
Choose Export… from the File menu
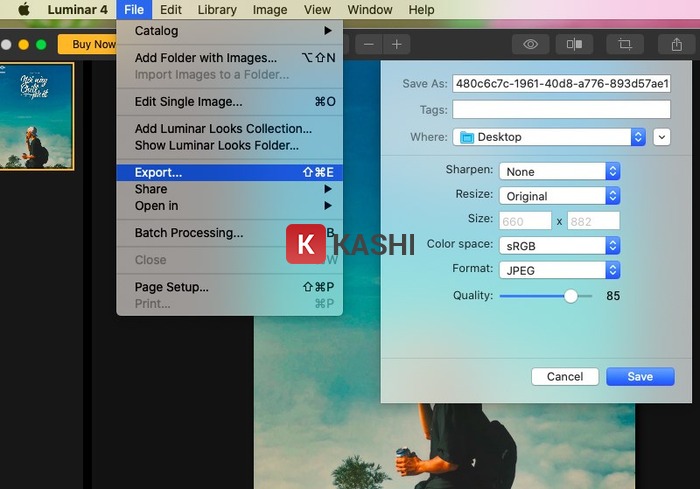pyautogui.click(x=159, y=172)
